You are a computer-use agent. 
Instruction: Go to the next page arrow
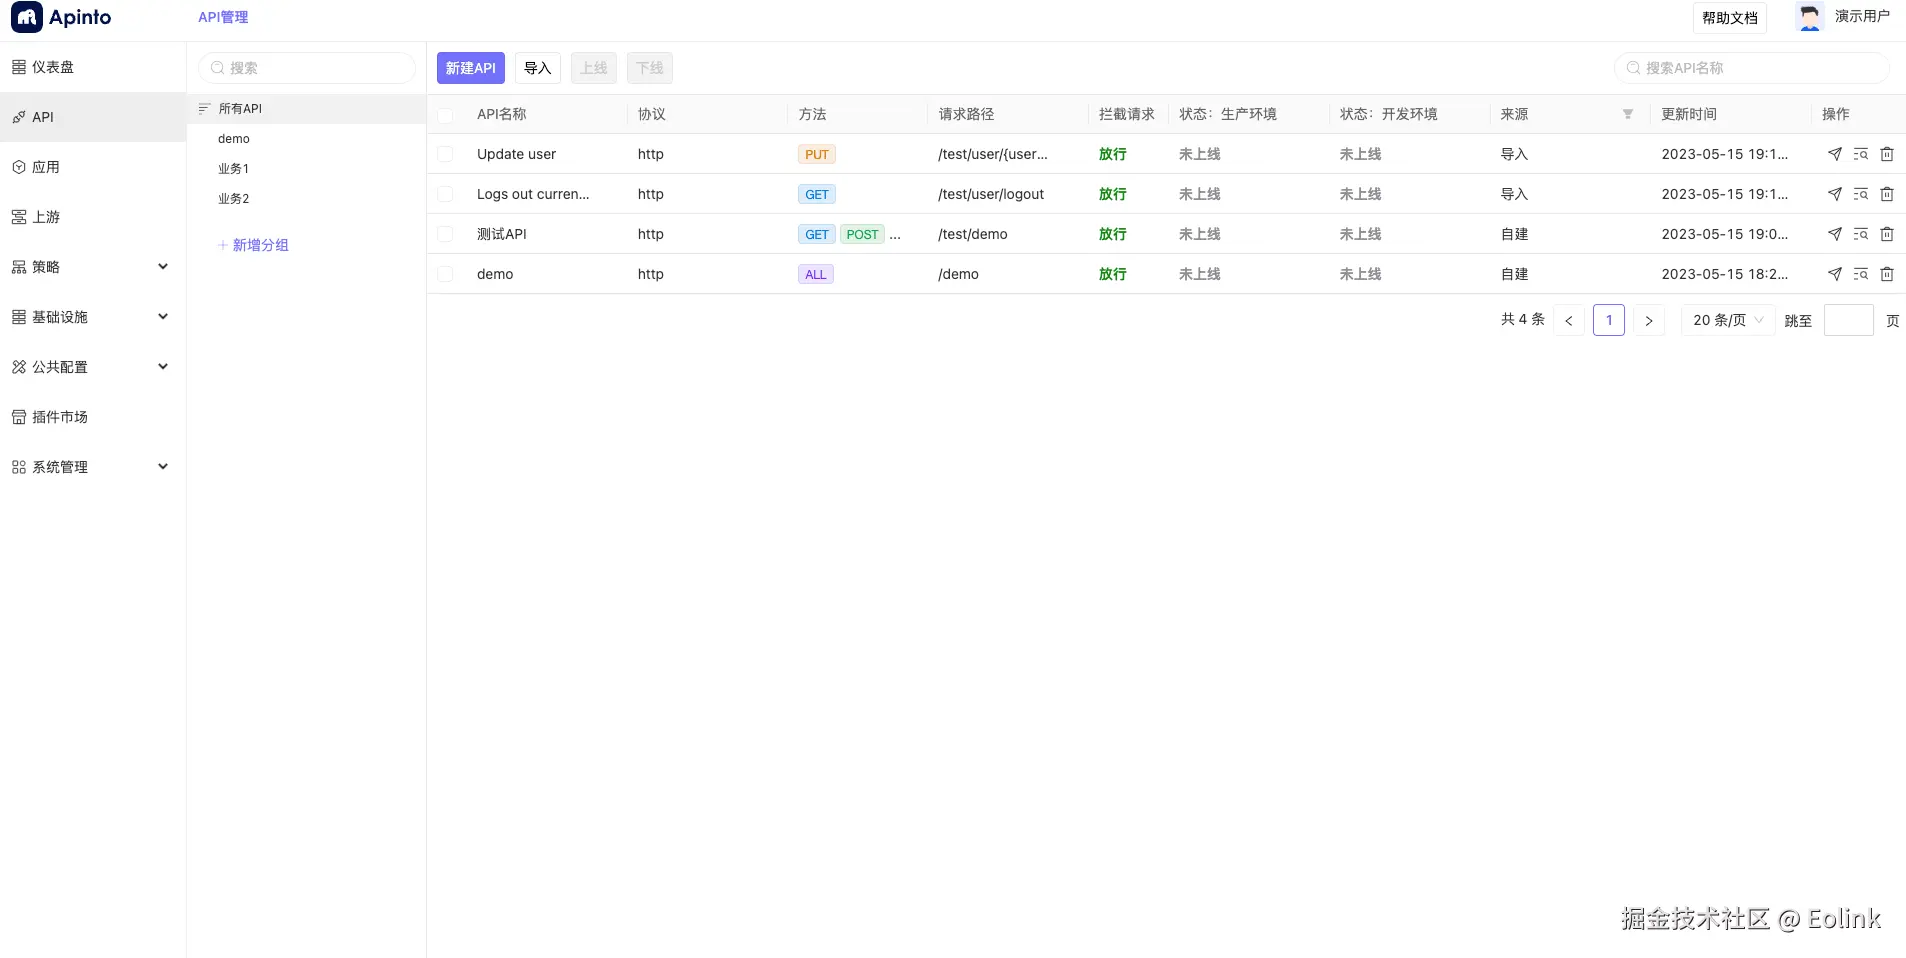point(1649,320)
